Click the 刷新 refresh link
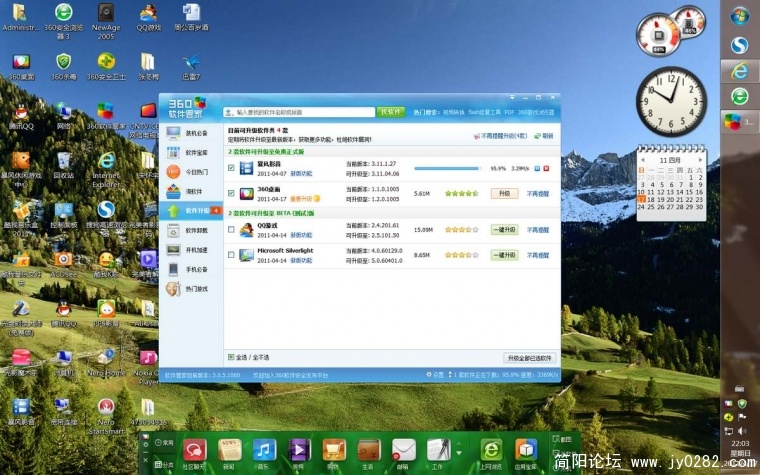Image resolution: width=760 pixels, height=475 pixels. (544, 136)
